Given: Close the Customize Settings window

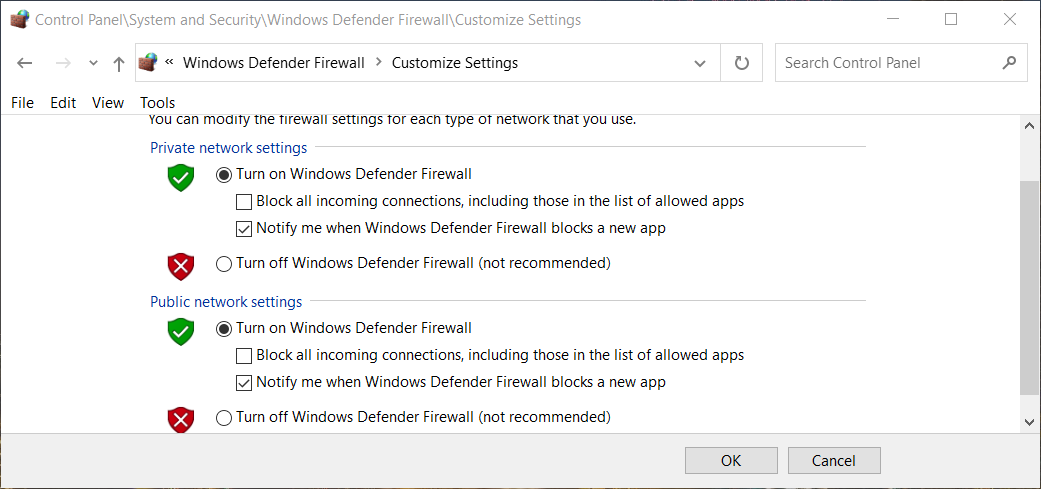Looking at the screenshot, I should [1010, 20].
